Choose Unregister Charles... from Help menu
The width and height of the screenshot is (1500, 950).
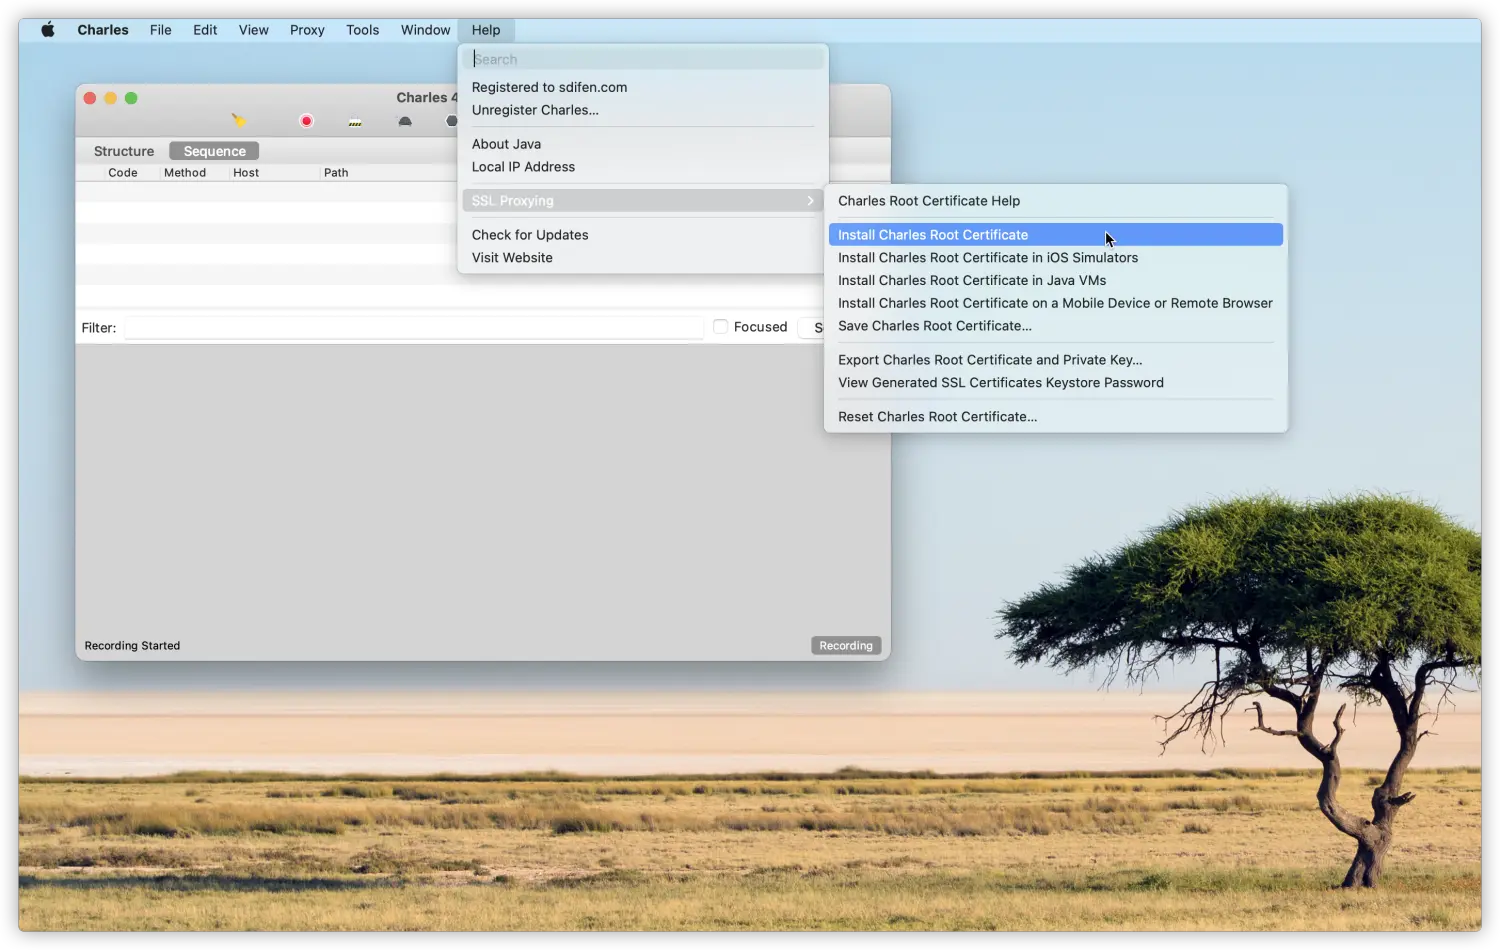[643, 110]
